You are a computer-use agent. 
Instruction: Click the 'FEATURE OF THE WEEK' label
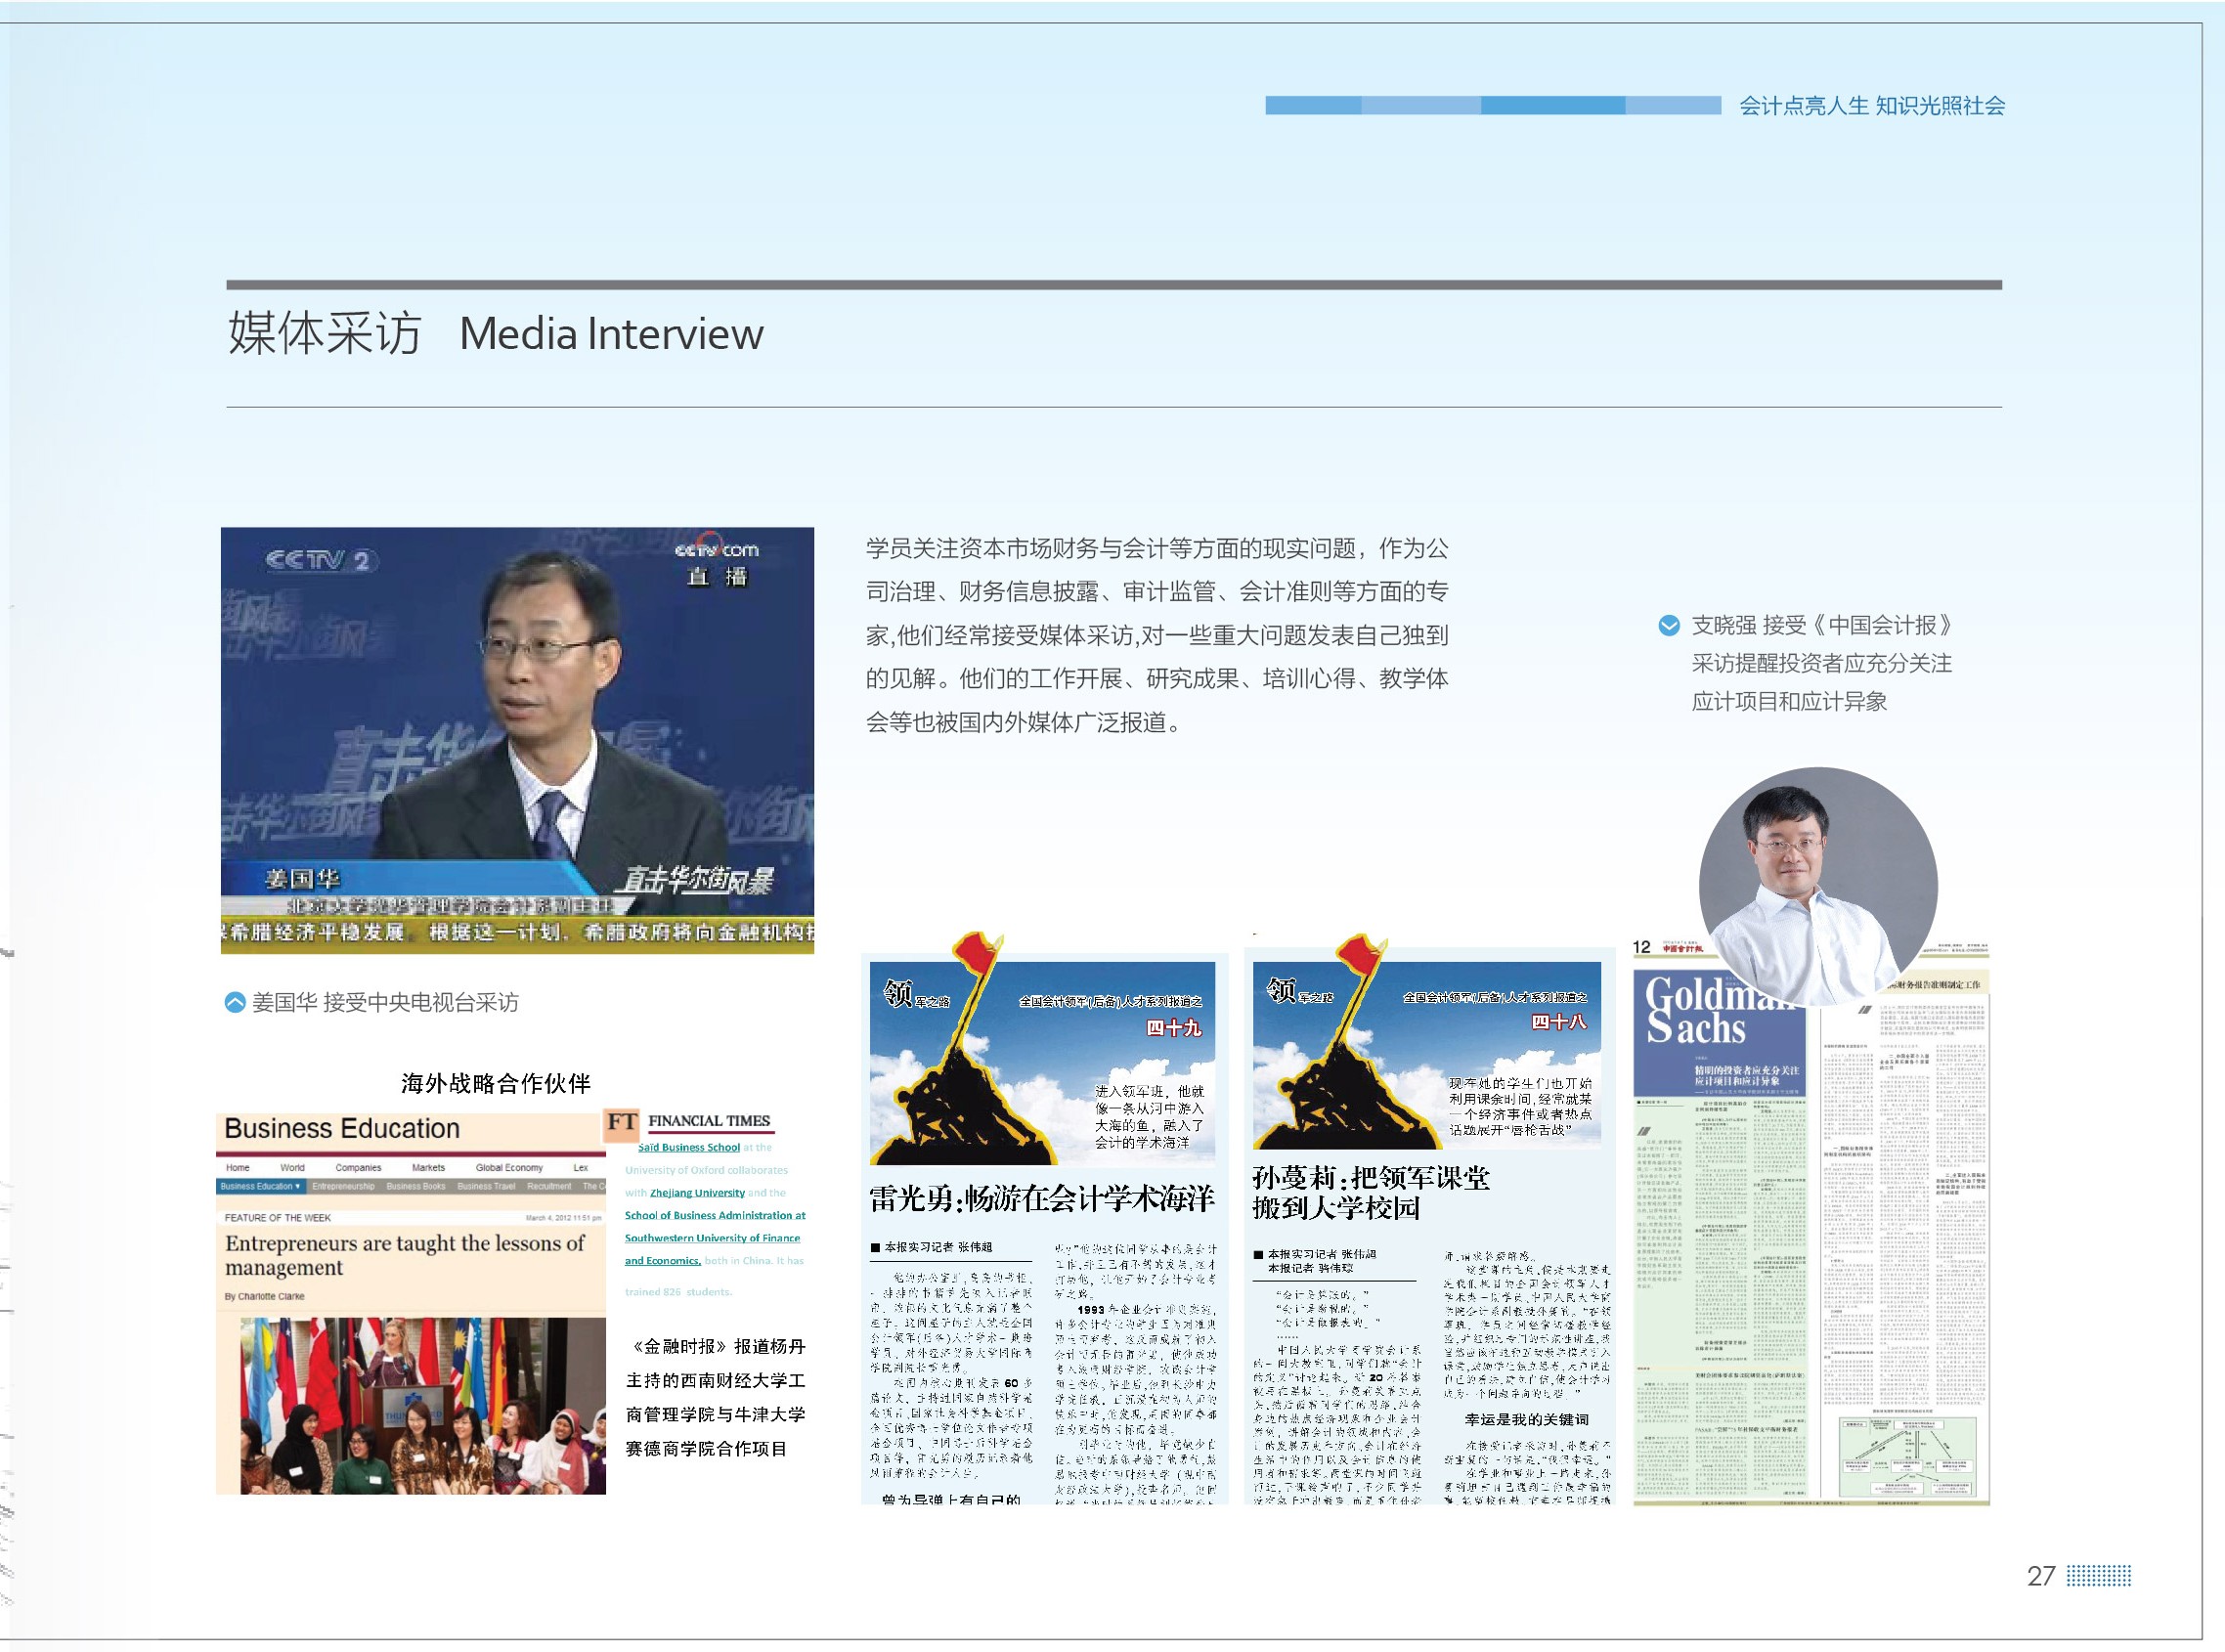[x=277, y=1218]
